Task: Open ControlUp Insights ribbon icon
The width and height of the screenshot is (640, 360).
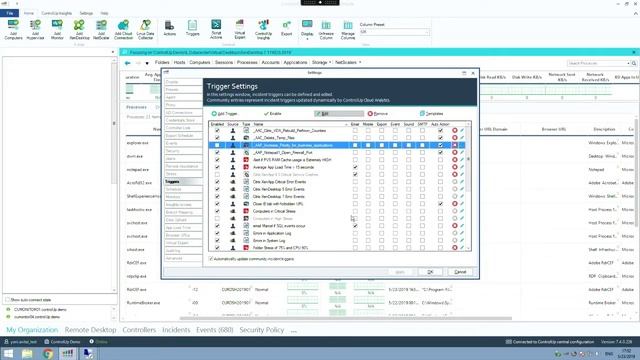Action: pyautogui.click(x=263, y=24)
